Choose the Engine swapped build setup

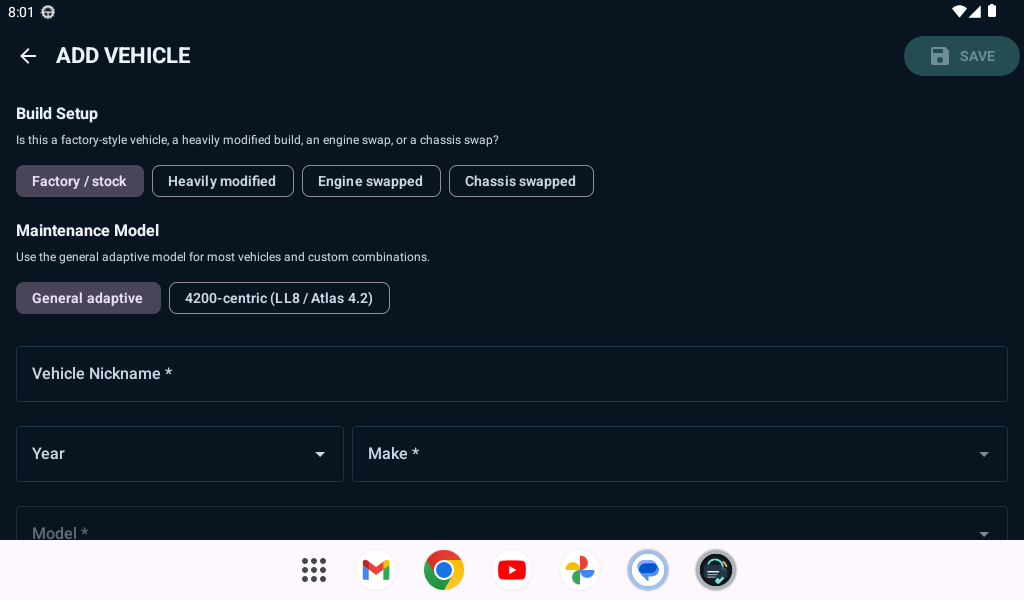click(x=371, y=181)
